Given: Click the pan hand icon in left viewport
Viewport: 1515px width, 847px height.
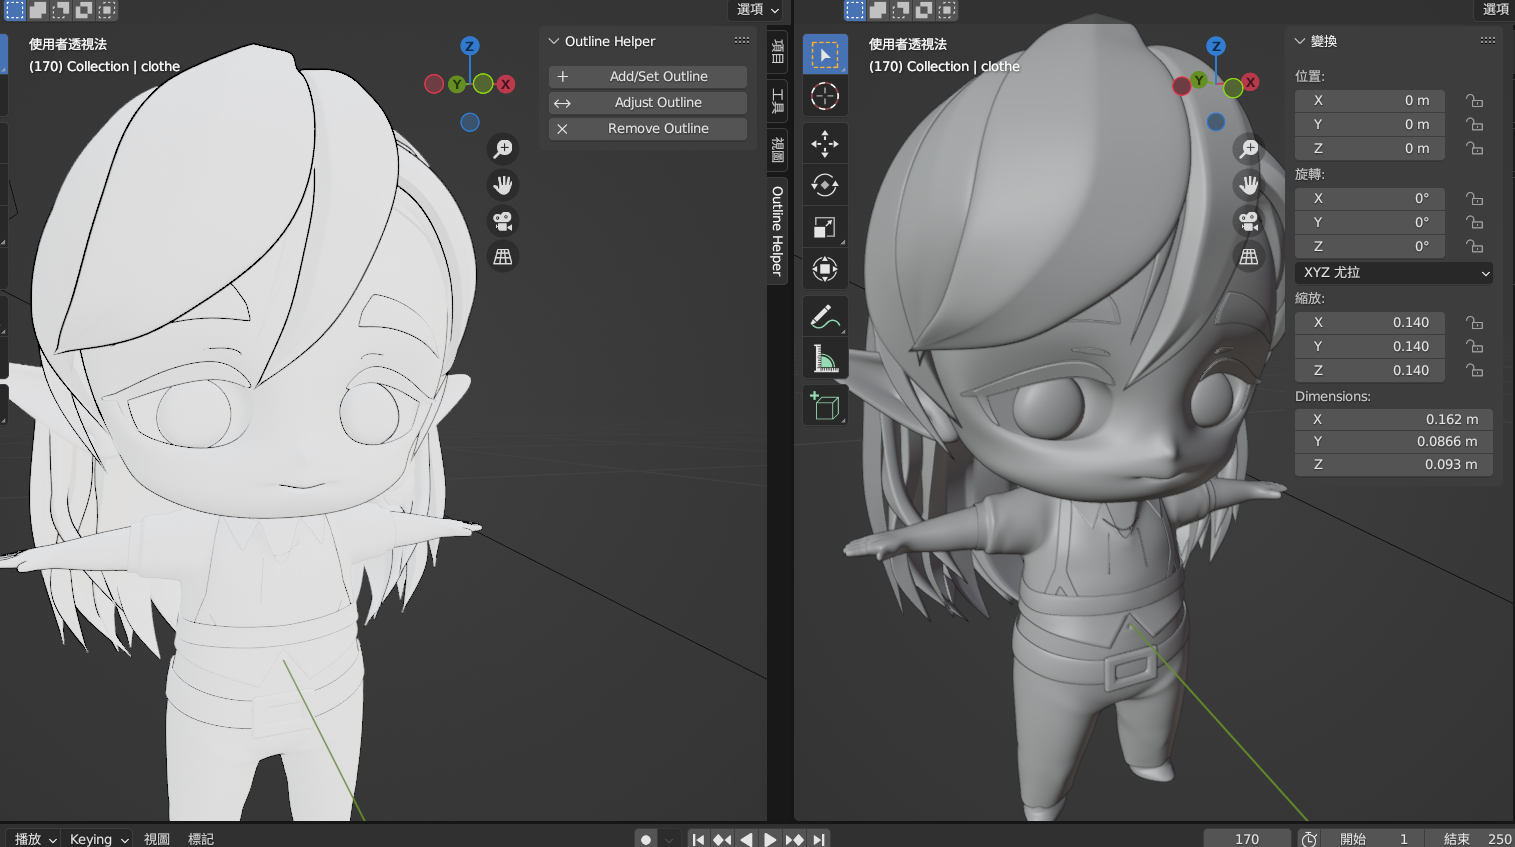Looking at the screenshot, I should (503, 185).
